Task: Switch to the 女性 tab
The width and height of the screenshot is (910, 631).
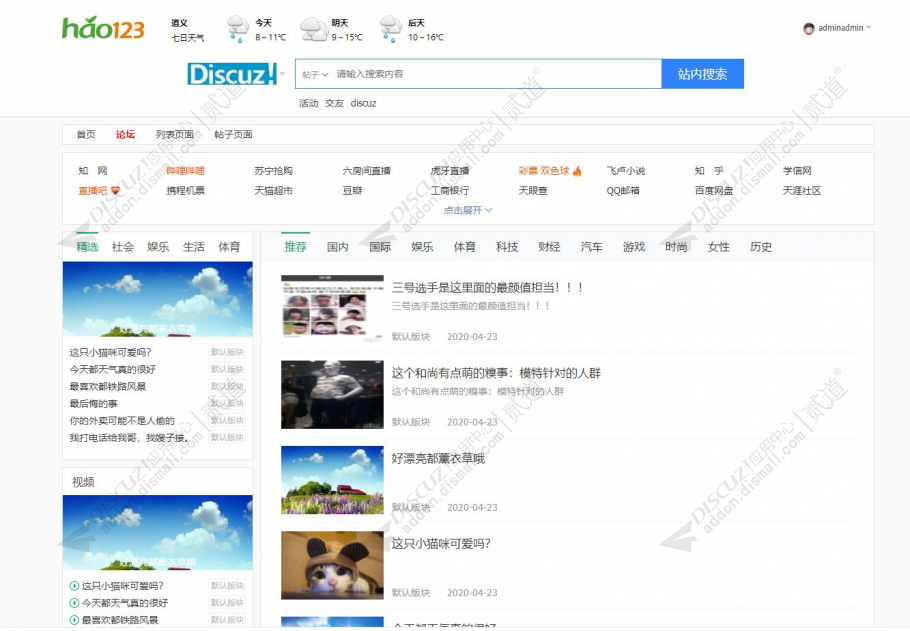Action: point(718,247)
